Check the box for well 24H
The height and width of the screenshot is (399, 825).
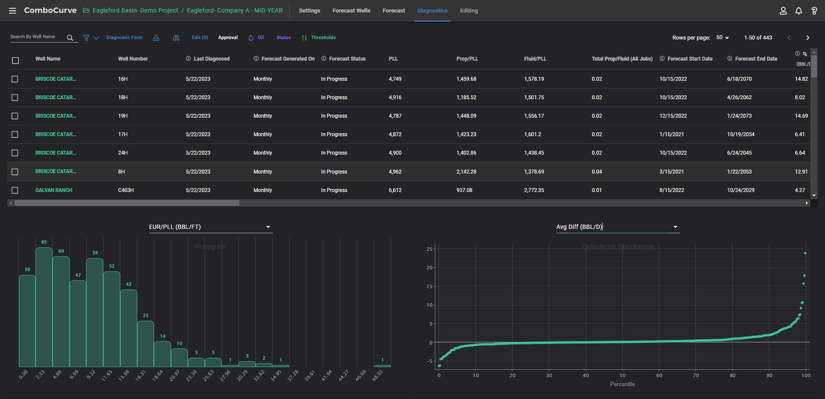tap(15, 153)
